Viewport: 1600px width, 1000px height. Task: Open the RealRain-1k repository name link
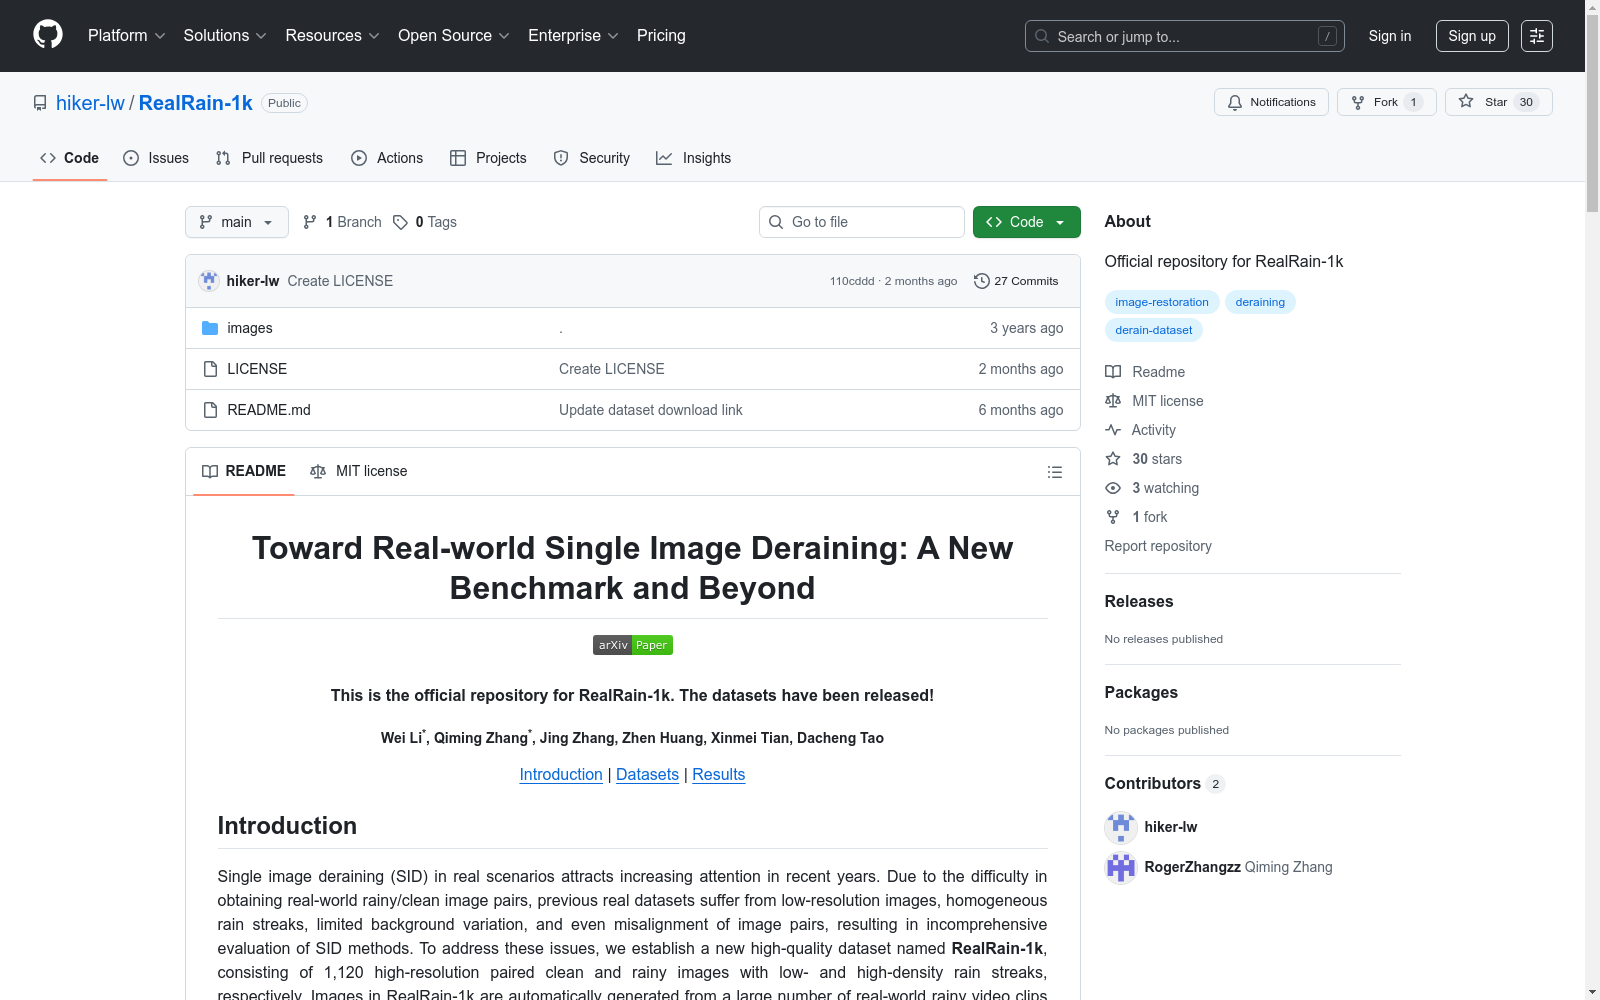pos(196,103)
